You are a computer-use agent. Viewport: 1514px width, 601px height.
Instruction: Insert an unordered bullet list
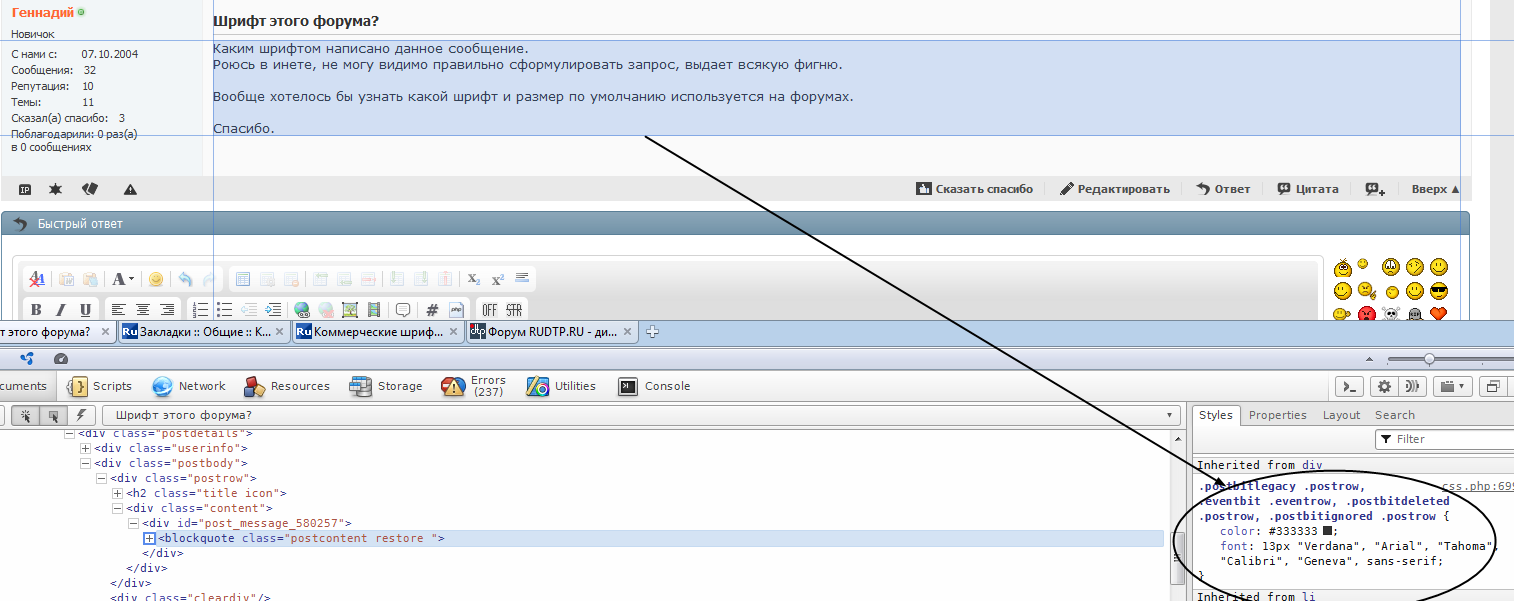[225, 310]
